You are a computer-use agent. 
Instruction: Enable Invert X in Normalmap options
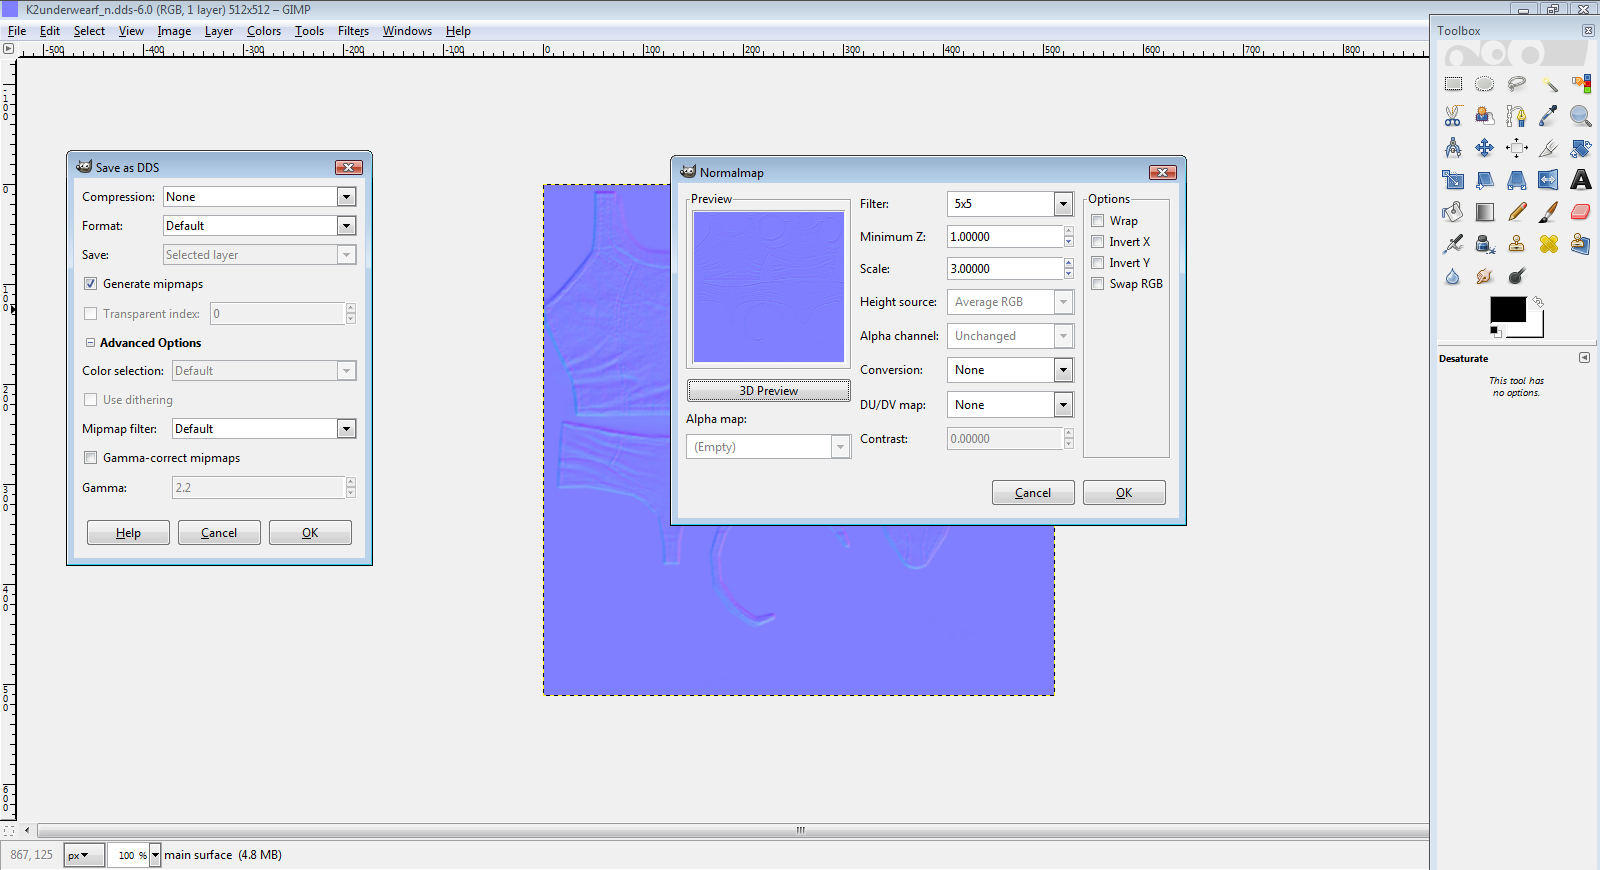tap(1098, 242)
